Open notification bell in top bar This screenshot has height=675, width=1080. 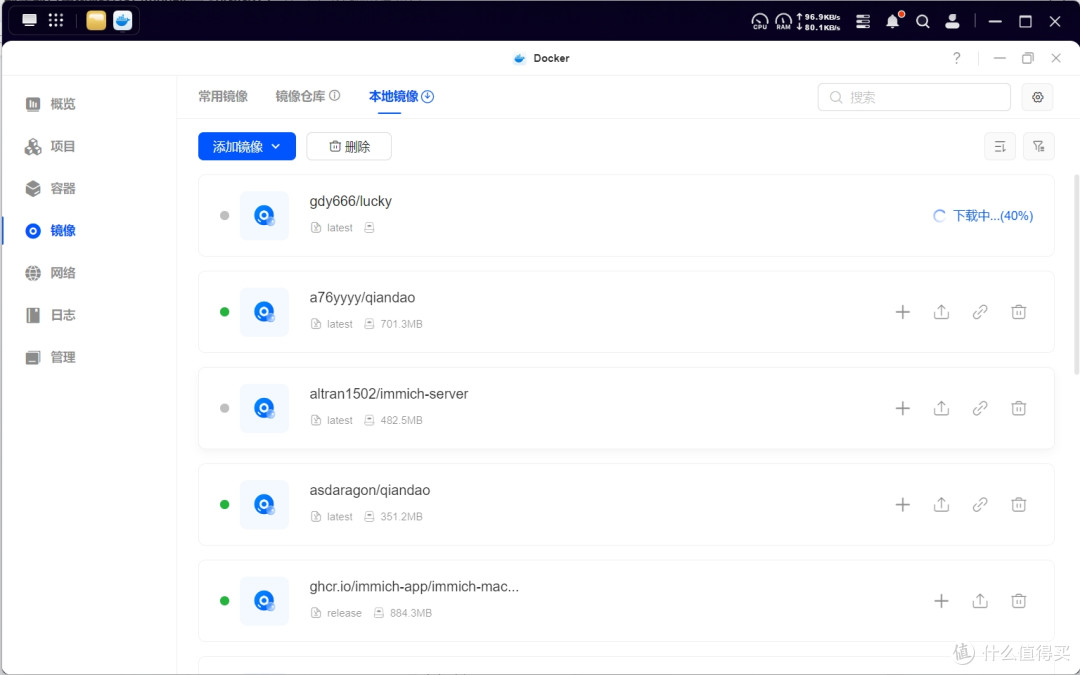click(x=893, y=21)
